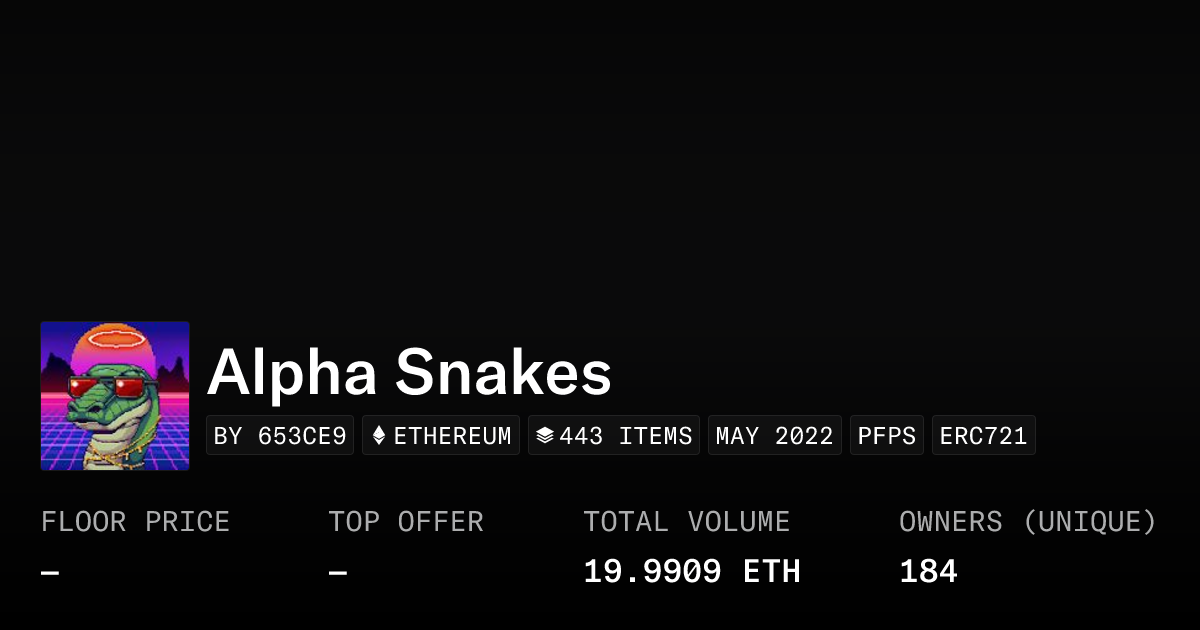Click the TOP OFFER label
This screenshot has width=1200, height=630.
(x=406, y=522)
